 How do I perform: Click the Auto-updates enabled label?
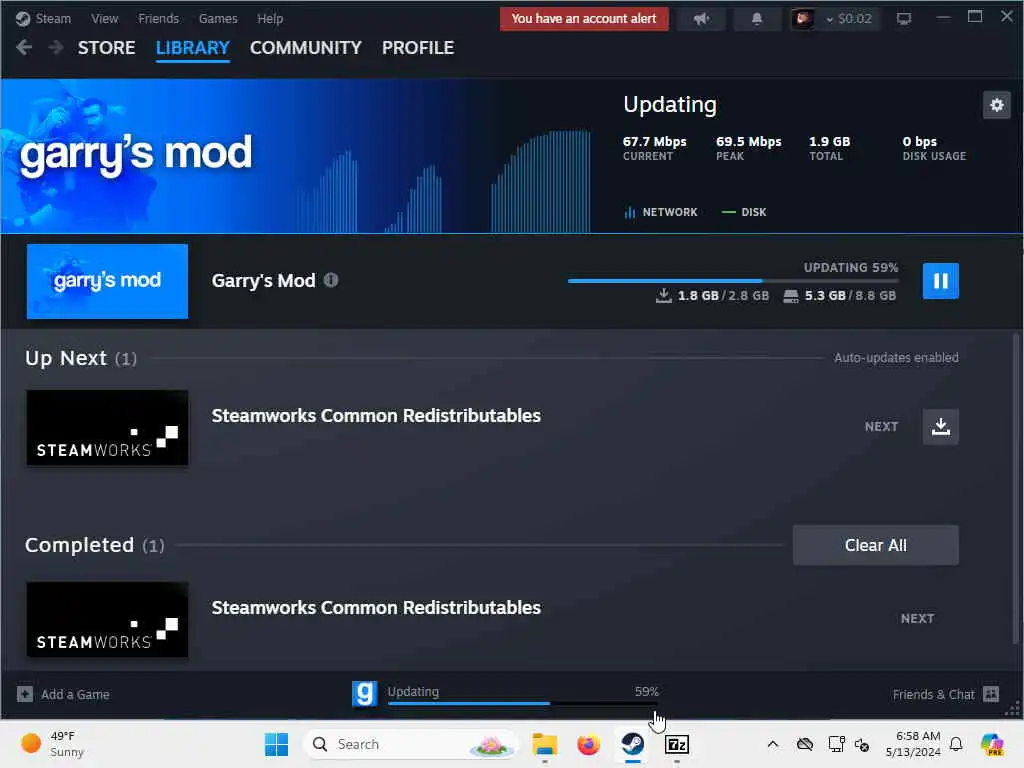pos(896,357)
